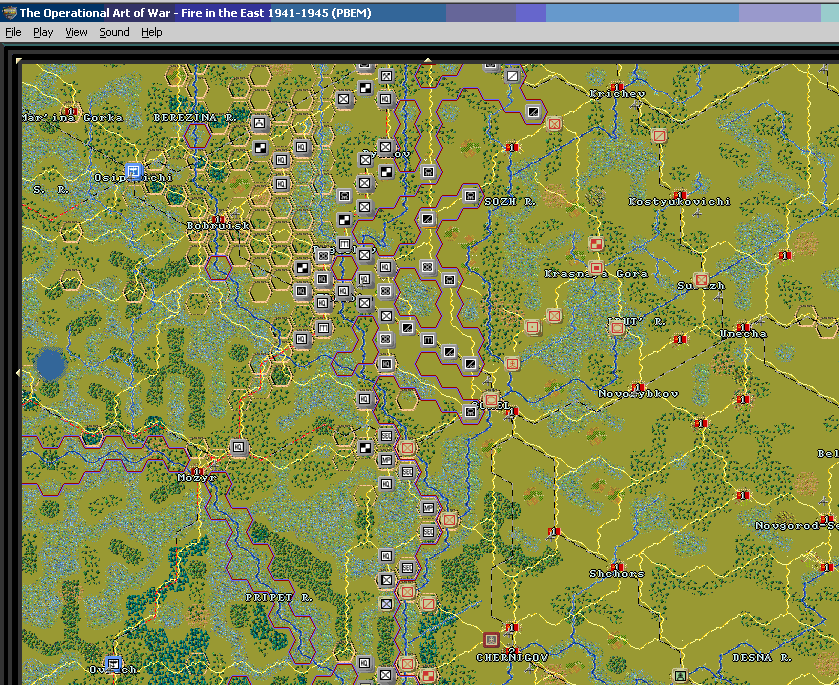Click the objective flag above Shchors

[617, 567]
